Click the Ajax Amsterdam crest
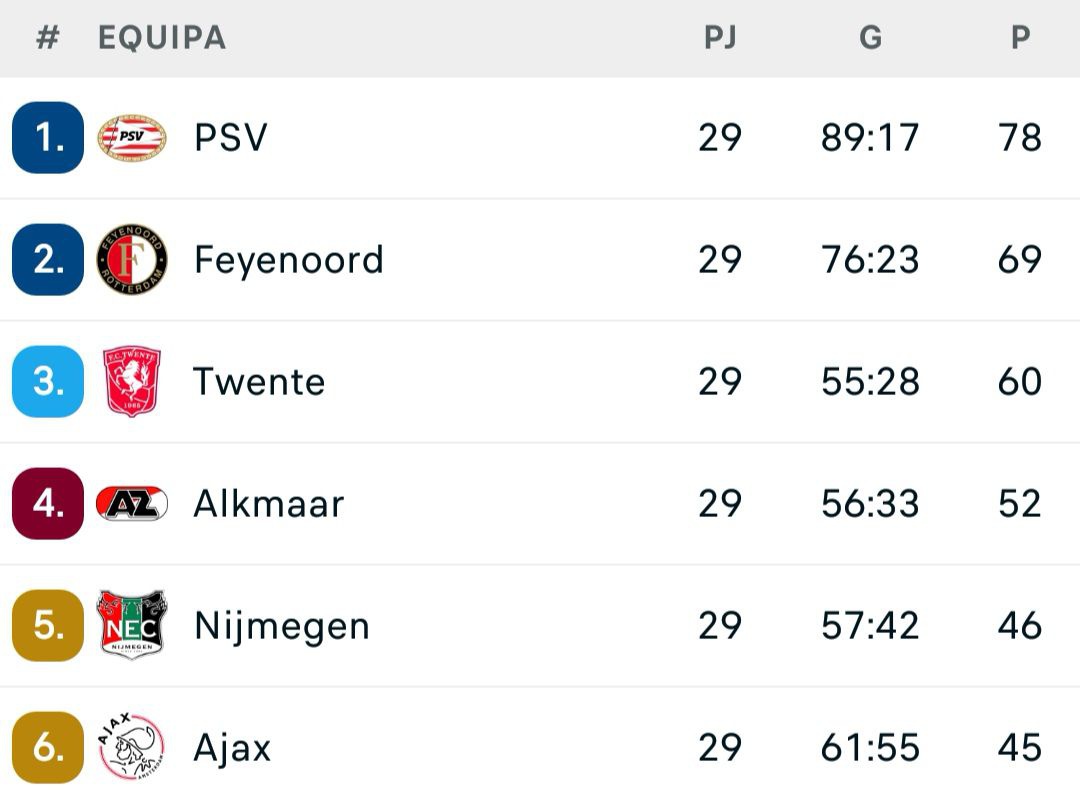This screenshot has height=801, width=1080. [x=132, y=746]
